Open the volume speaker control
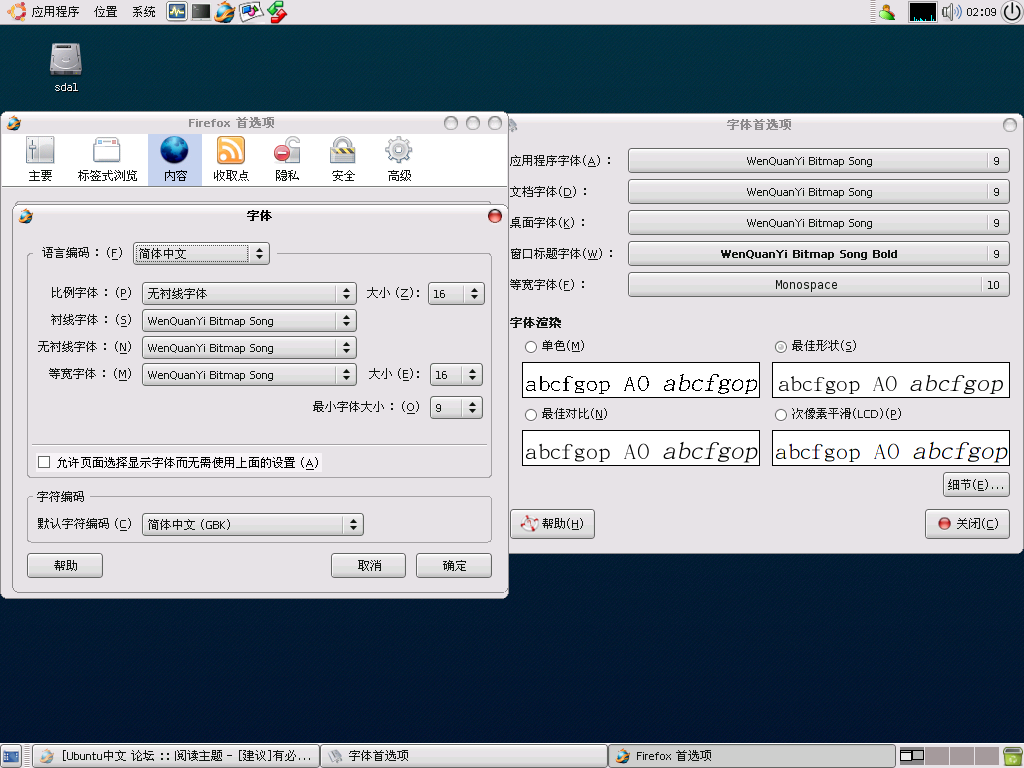1024x768 pixels. coord(952,12)
